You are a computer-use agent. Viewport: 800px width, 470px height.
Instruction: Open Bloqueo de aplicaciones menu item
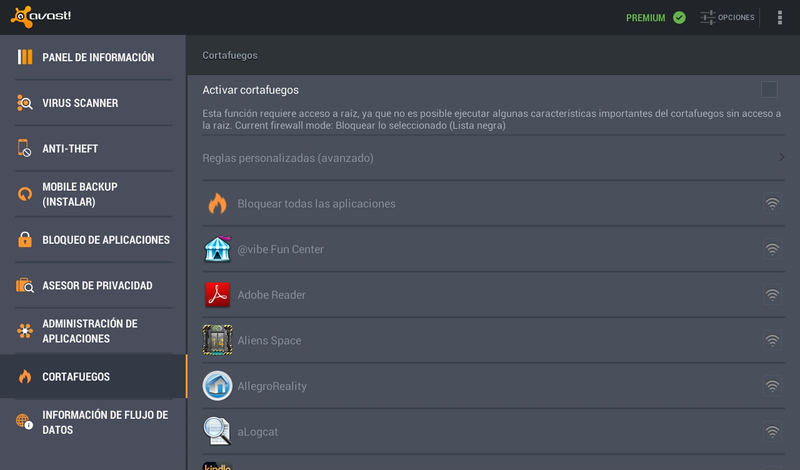click(93, 240)
